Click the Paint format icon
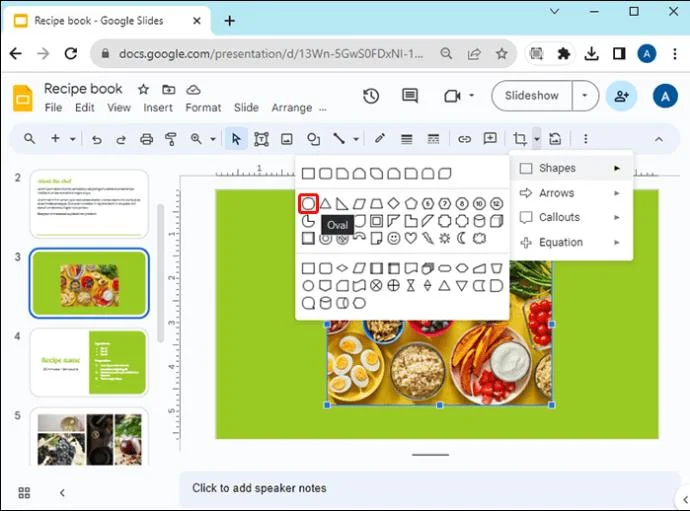 [171, 139]
